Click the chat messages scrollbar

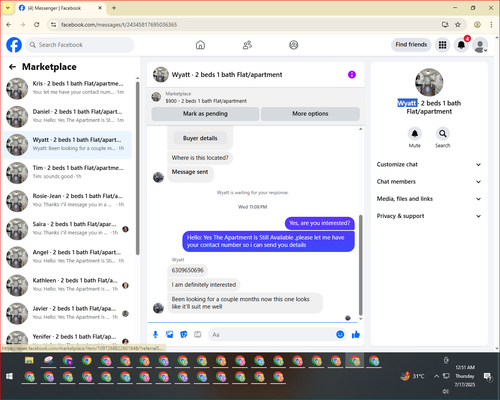click(360, 265)
